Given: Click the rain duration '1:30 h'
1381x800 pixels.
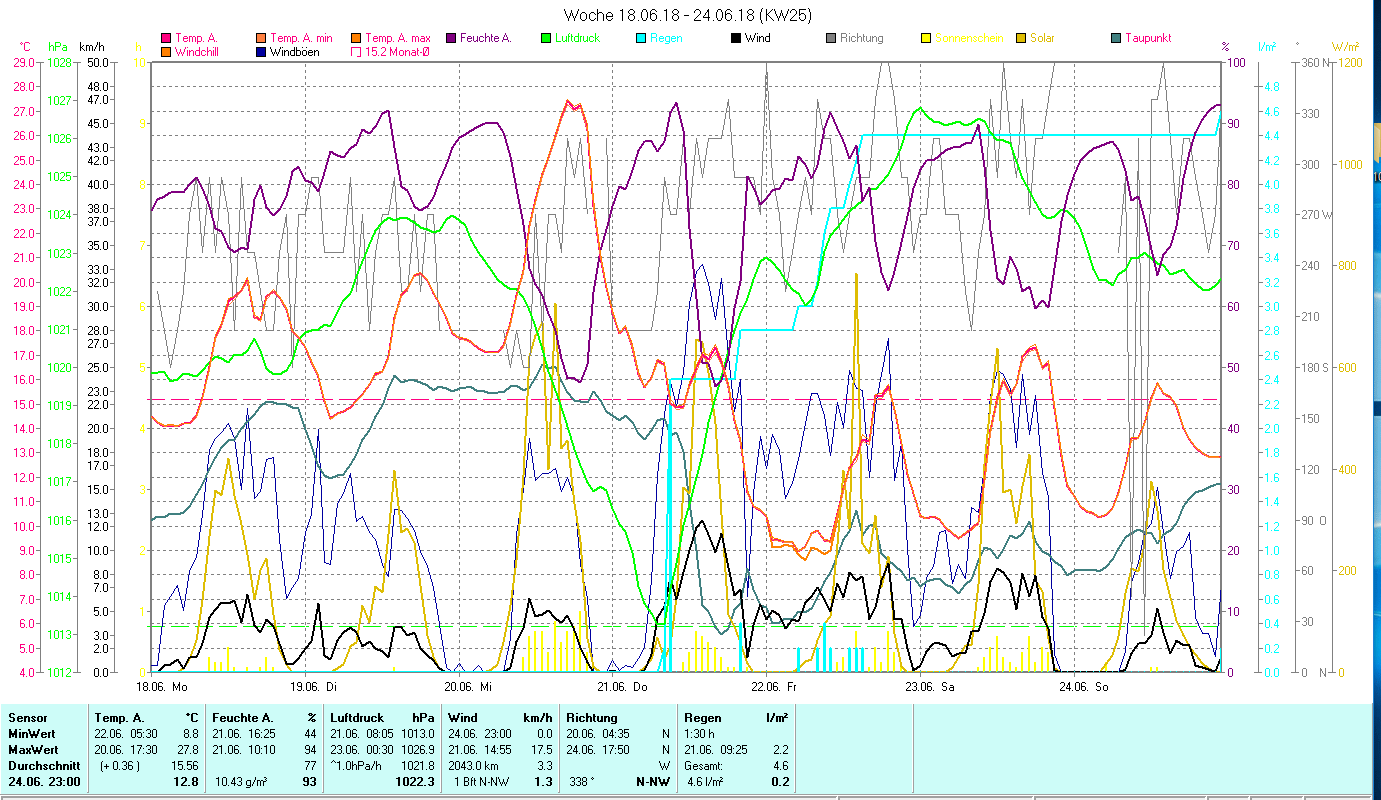Looking at the screenshot, I should tap(700, 734).
